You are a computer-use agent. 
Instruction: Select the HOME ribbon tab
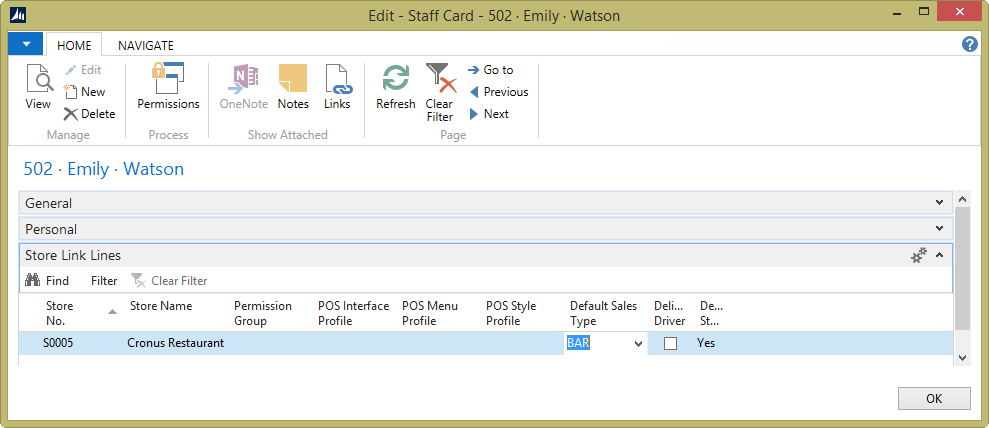pyautogui.click(x=74, y=45)
